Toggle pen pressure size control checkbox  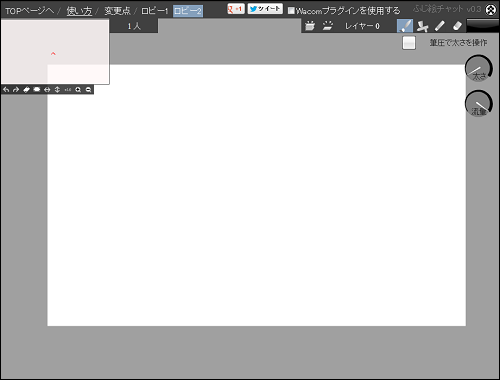(409, 43)
